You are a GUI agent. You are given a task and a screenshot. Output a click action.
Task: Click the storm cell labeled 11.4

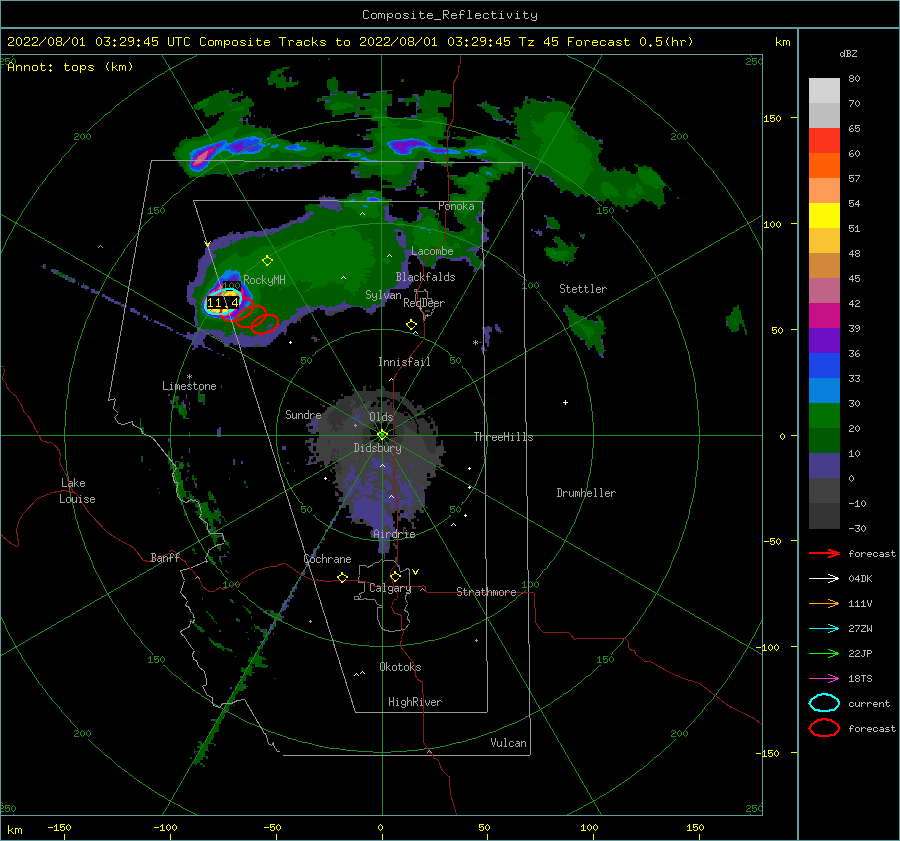[223, 303]
